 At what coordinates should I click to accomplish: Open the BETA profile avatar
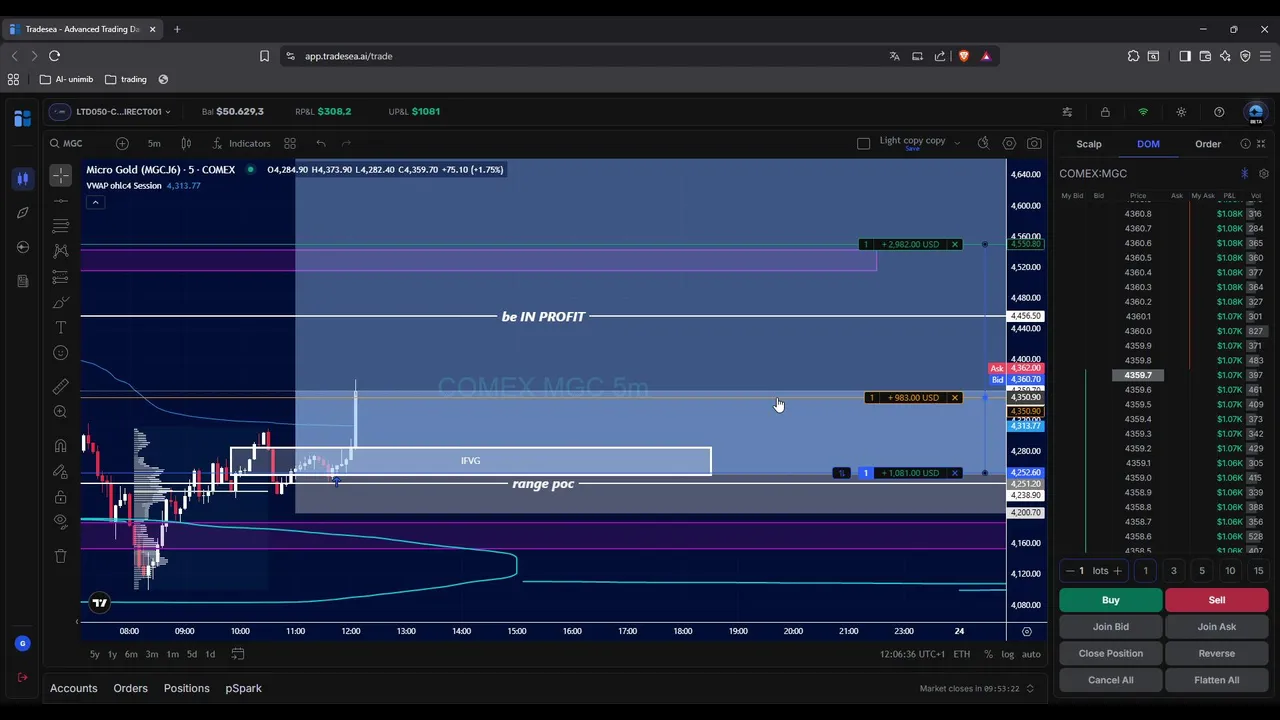click(x=1256, y=112)
